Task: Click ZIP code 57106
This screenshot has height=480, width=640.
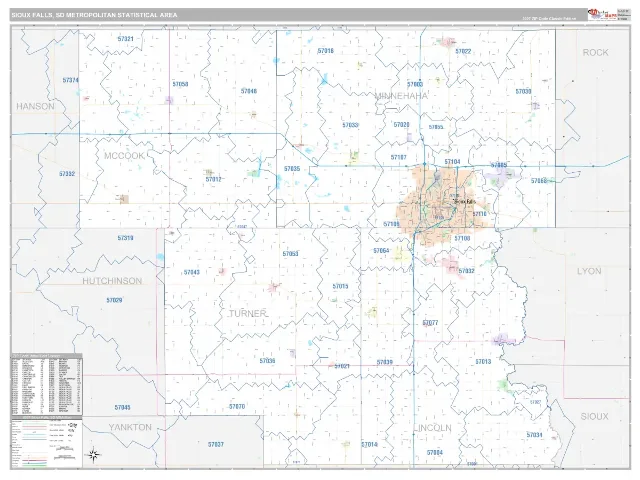Action: point(391,224)
